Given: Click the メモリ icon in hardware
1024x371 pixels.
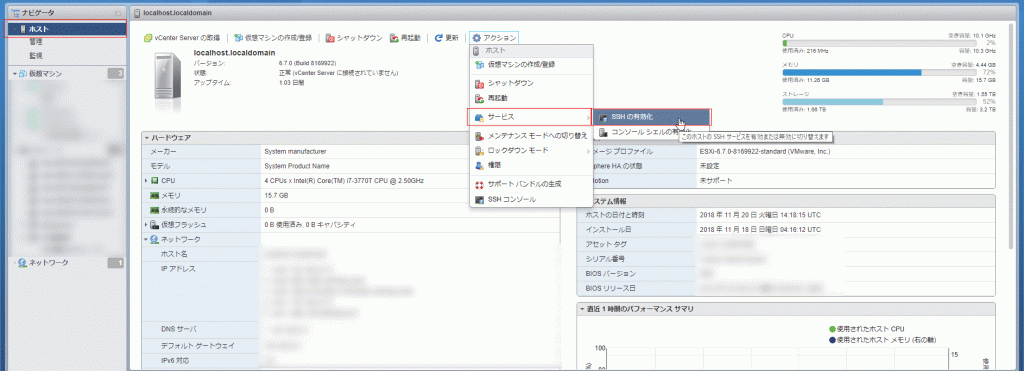Looking at the screenshot, I should click(x=155, y=195).
